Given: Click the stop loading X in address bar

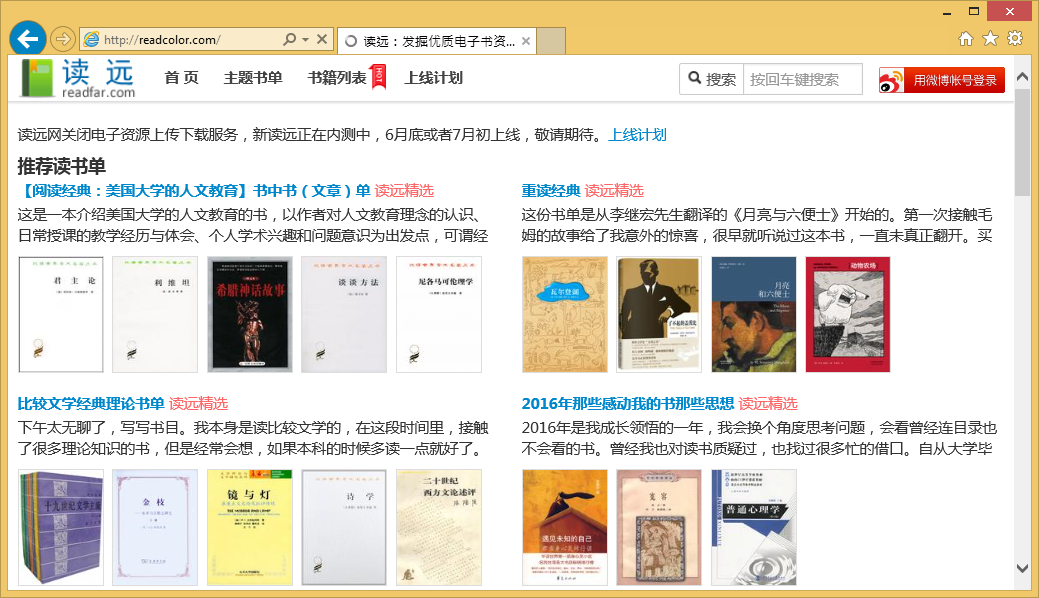Looking at the screenshot, I should 321,40.
